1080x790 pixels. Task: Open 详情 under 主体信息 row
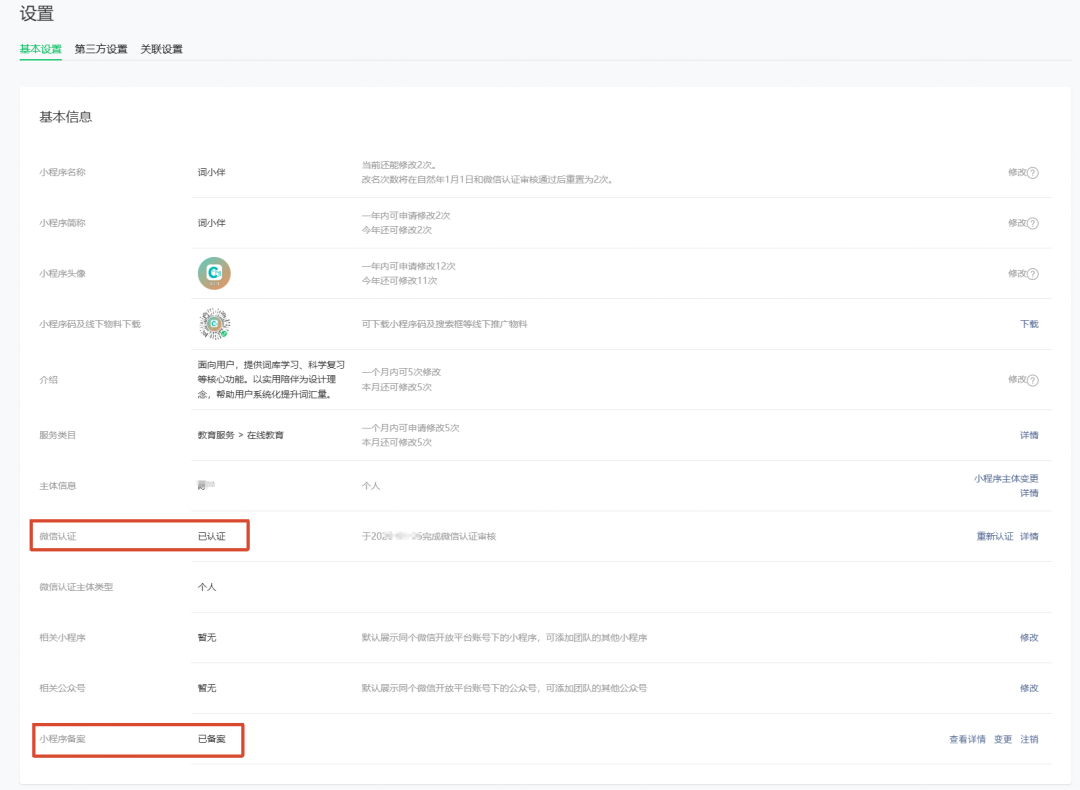click(x=1029, y=493)
